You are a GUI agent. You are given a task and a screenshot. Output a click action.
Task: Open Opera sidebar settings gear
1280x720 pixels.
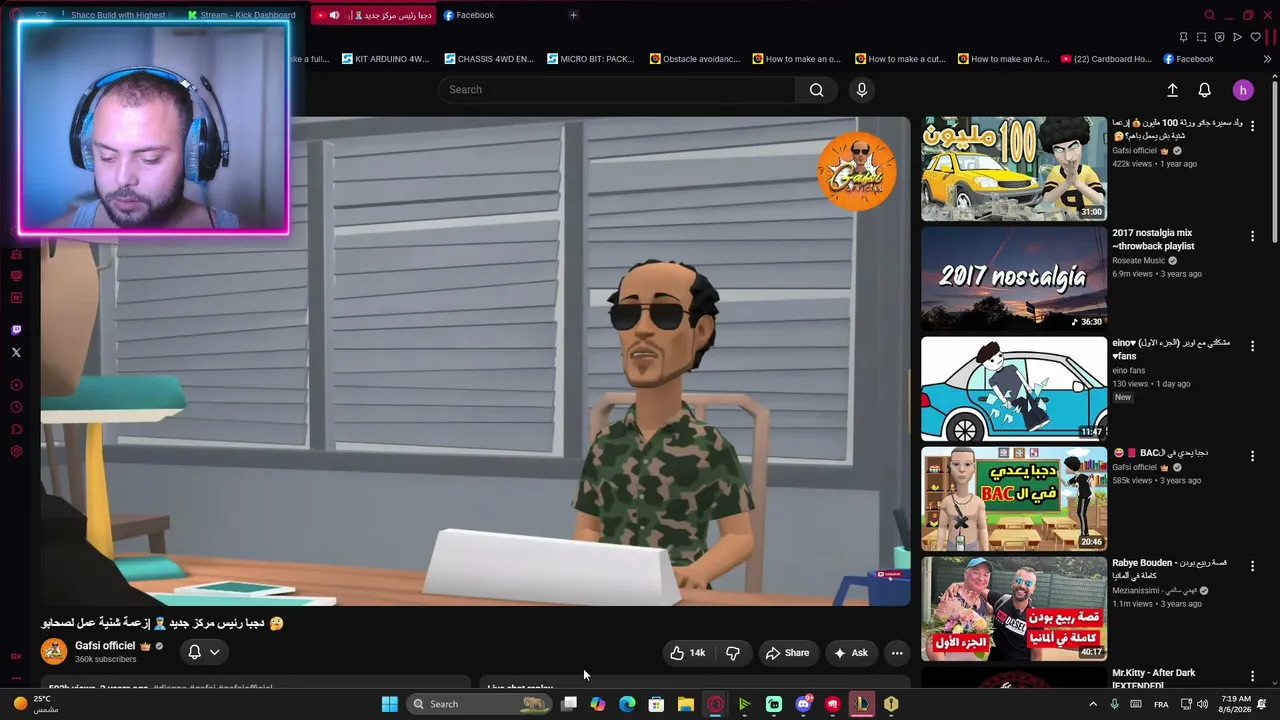pos(16,451)
